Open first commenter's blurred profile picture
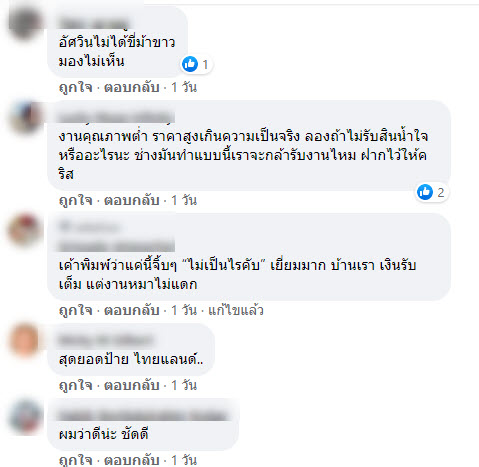The image size is (479, 467). tap(25, 23)
